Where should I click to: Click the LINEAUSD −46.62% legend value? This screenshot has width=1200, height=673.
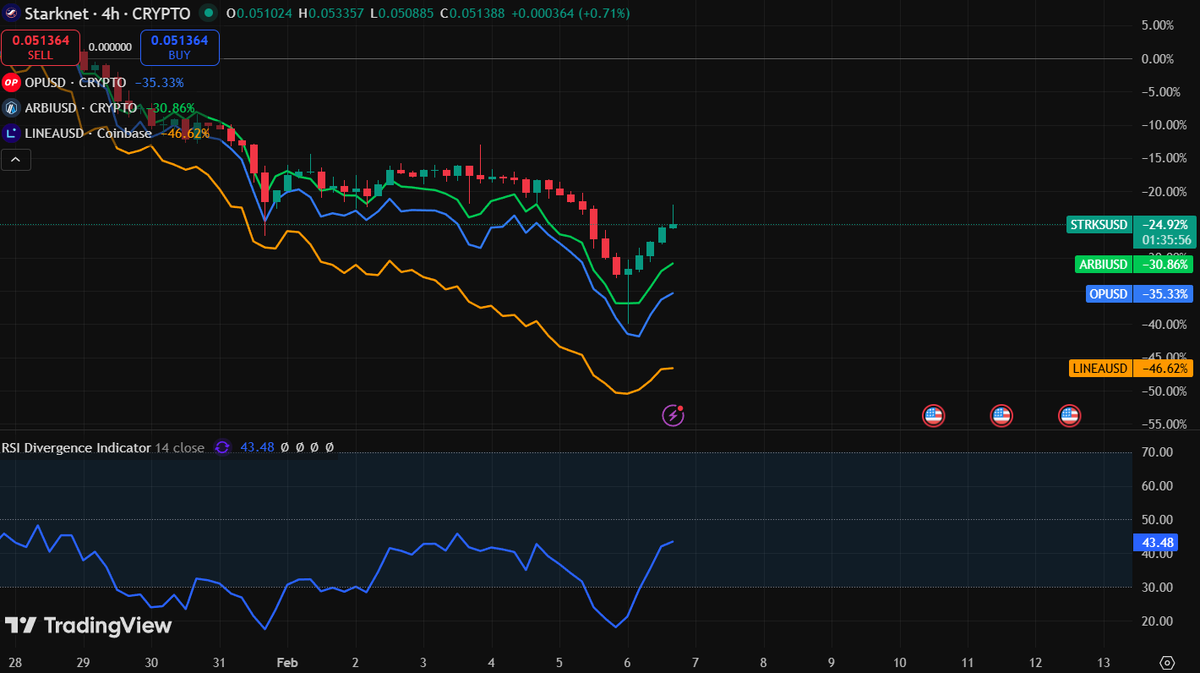(185, 133)
